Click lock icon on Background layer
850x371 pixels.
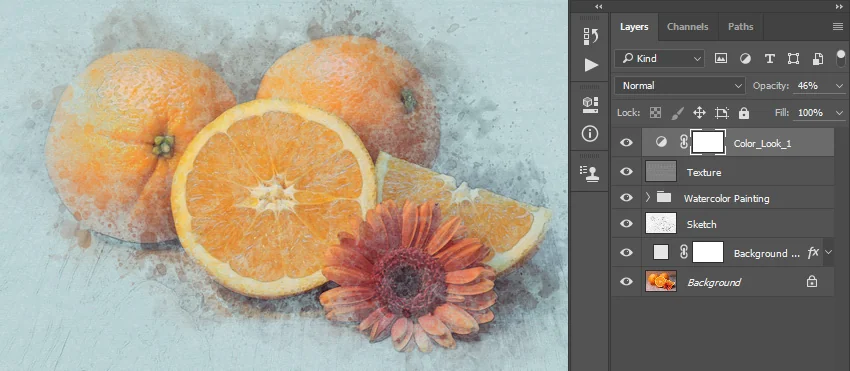[812, 281]
